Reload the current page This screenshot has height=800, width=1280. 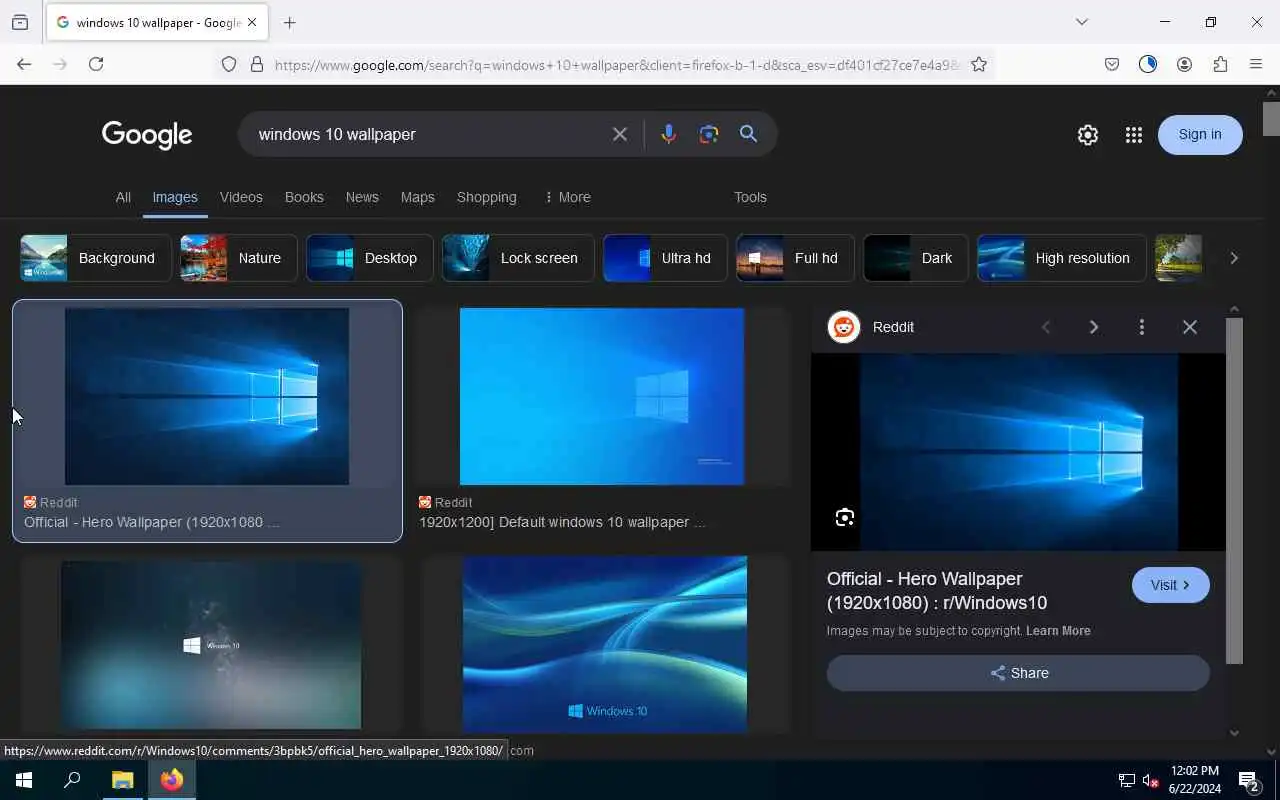(96, 64)
